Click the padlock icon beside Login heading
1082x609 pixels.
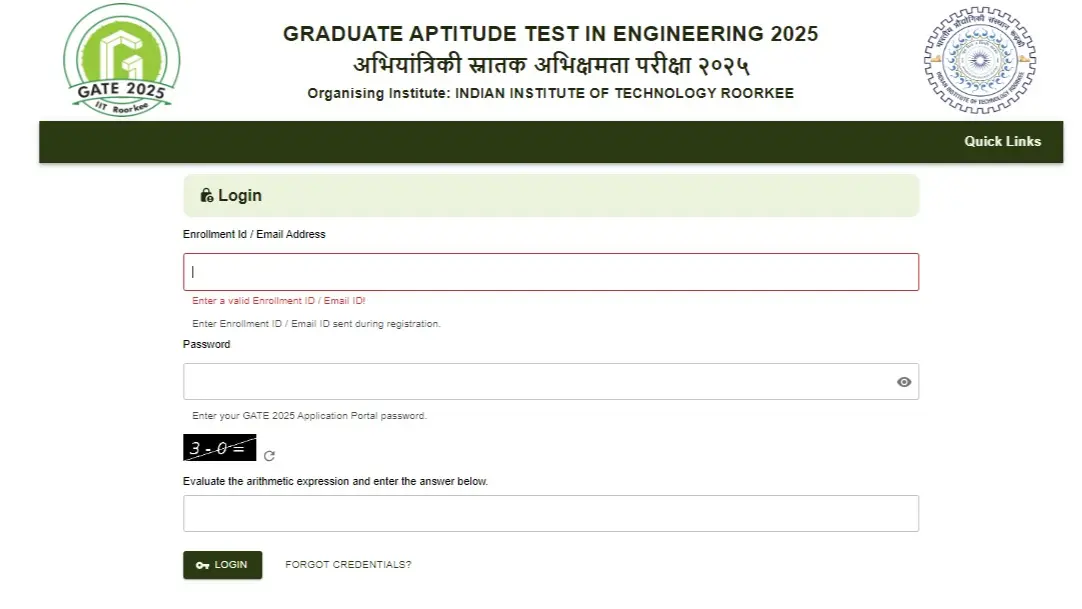[x=207, y=195]
